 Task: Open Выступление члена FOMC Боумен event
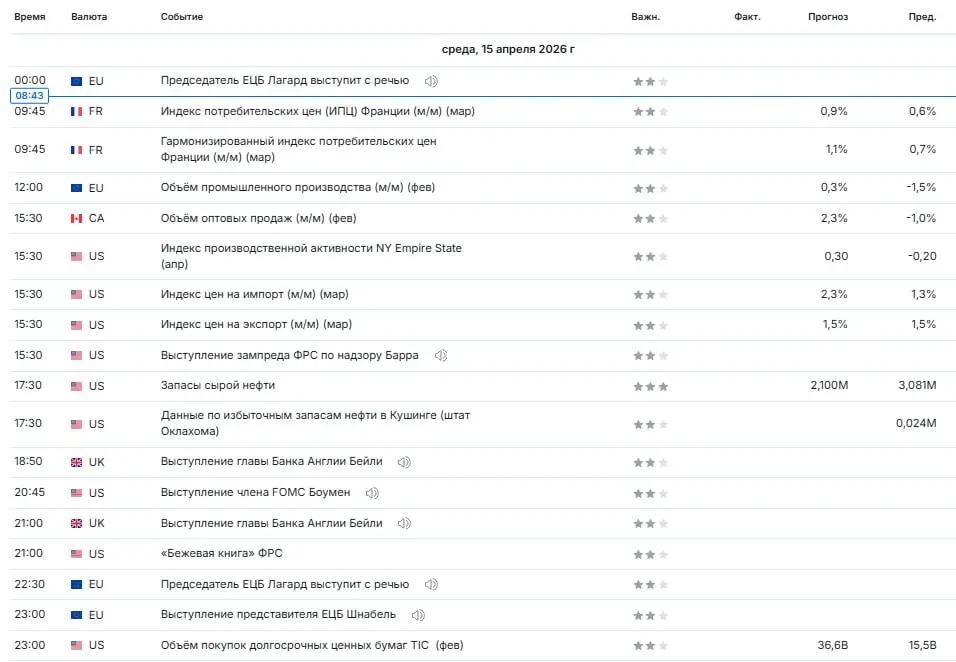click(x=255, y=492)
